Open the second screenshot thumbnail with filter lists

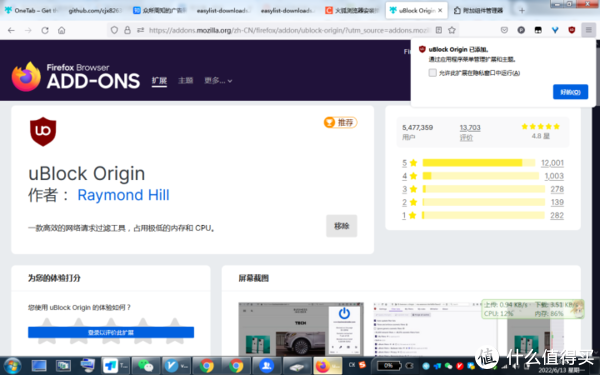coord(435,329)
